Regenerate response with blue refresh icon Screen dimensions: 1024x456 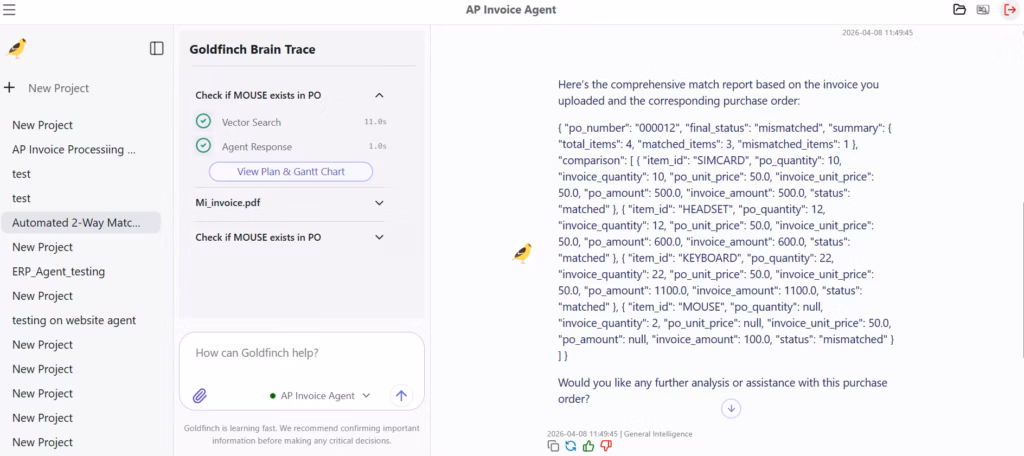(x=571, y=446)
